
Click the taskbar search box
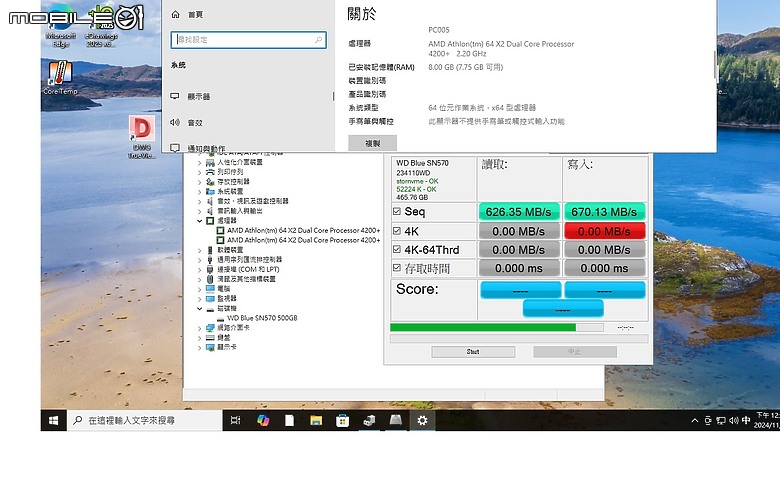(x=144, y=421)
